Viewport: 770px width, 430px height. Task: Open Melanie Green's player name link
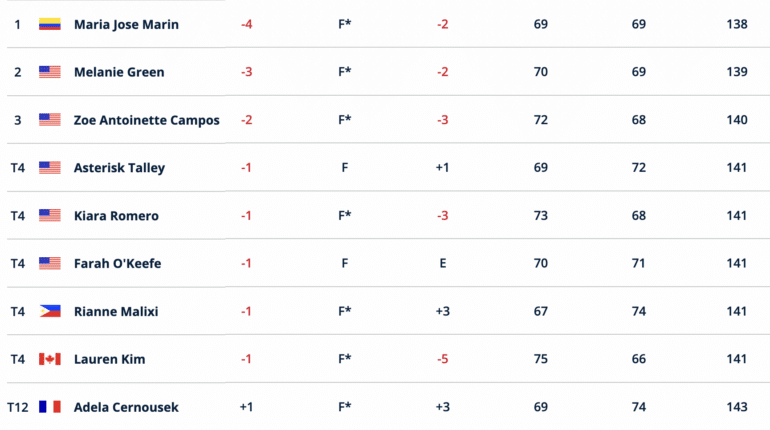(x=119, y=72)
